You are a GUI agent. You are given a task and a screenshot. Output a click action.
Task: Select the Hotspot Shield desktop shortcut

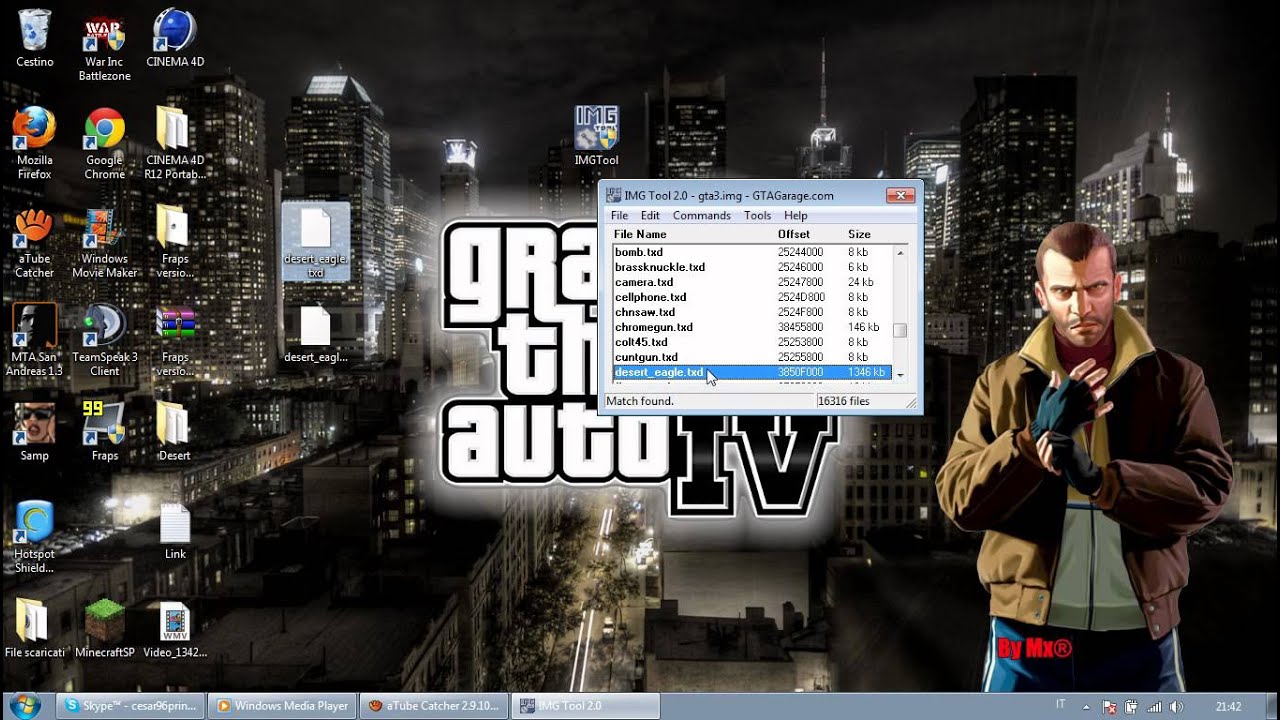[35, 537]
